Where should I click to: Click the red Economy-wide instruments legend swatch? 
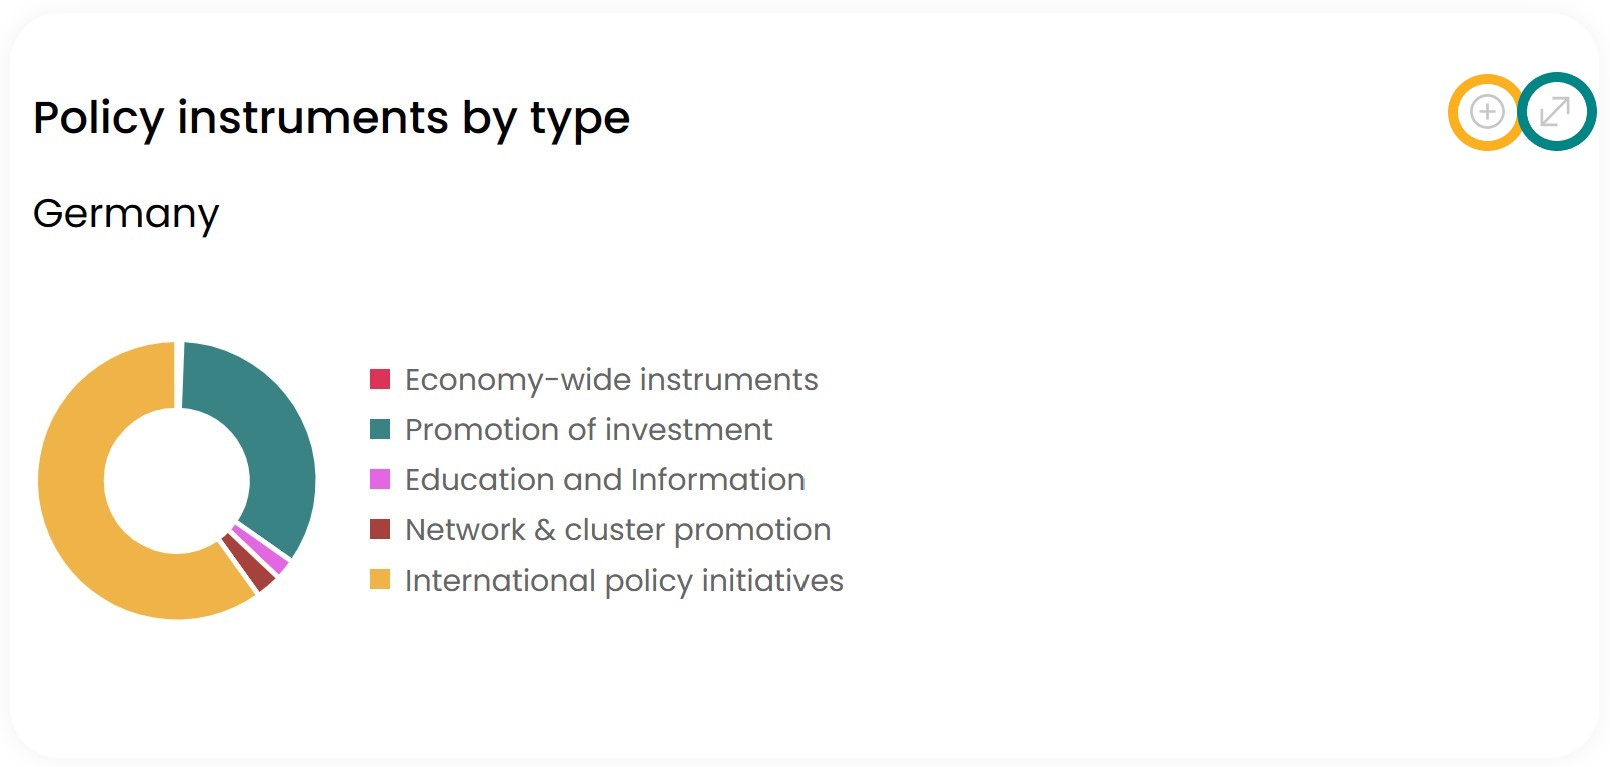coord(380,379)
